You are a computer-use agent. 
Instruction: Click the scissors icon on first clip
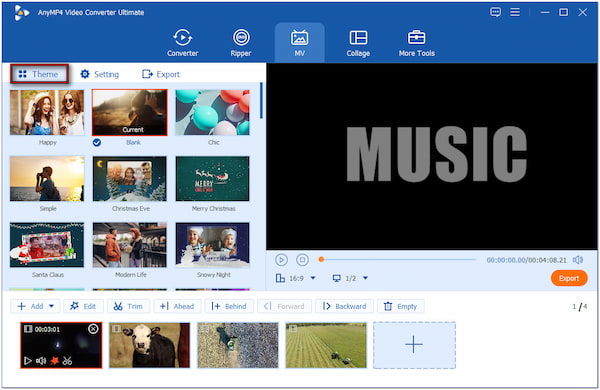67,361
